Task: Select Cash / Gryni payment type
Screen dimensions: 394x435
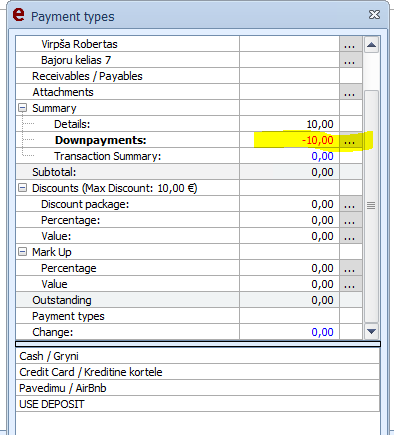Action: click(x=198, y=356)
